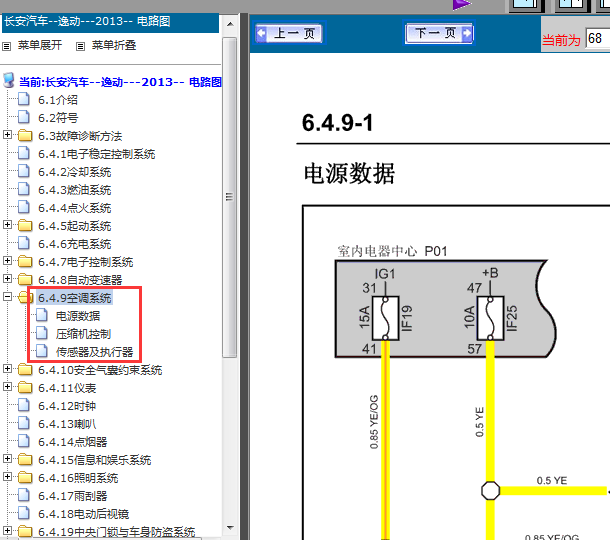Click the sidebar vertical scrollbar thumb
The image size is (610, 540).
pos(230,197)
